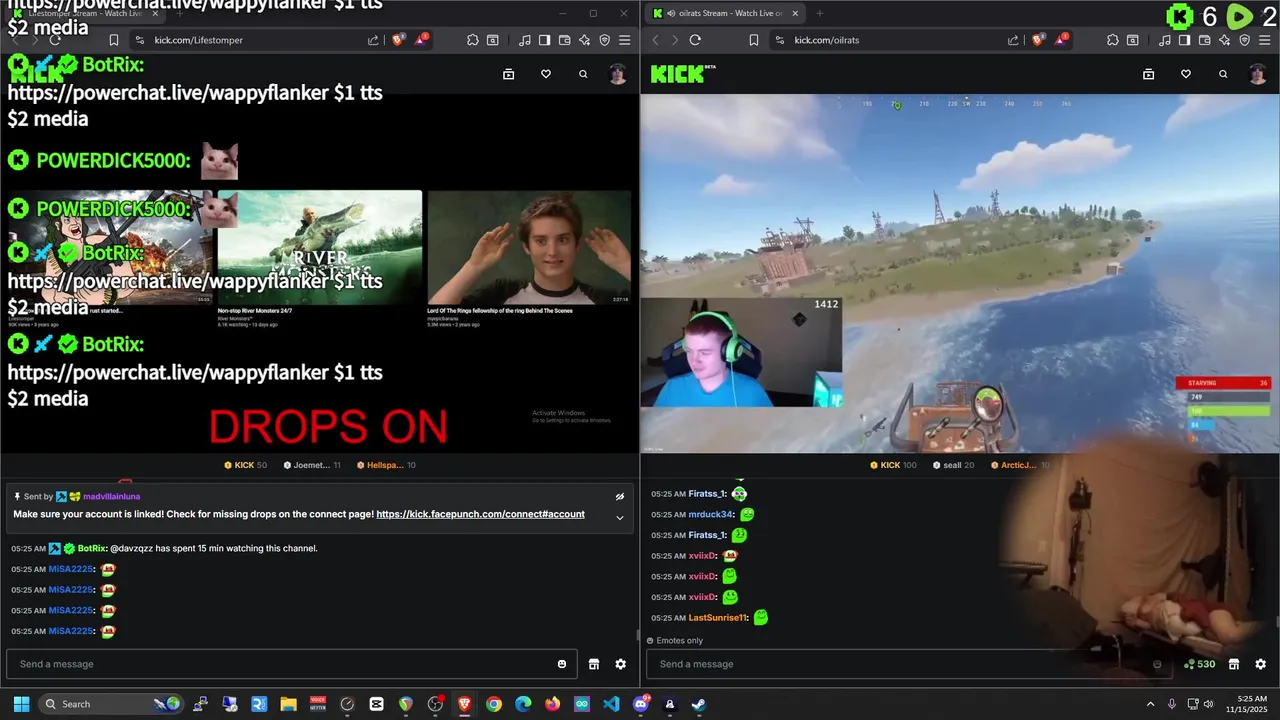Open search on the oilrats Kick page
1280x720 pixels.
pyautogui.click(x=1223, y=74)
